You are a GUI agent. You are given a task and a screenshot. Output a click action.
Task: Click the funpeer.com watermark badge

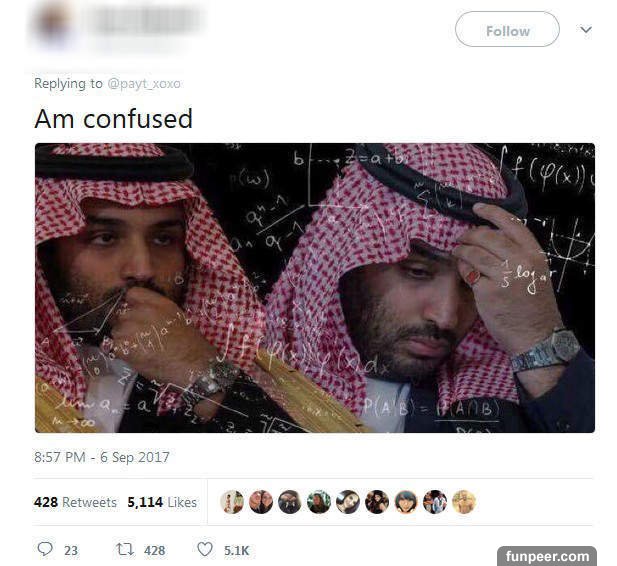547,556
